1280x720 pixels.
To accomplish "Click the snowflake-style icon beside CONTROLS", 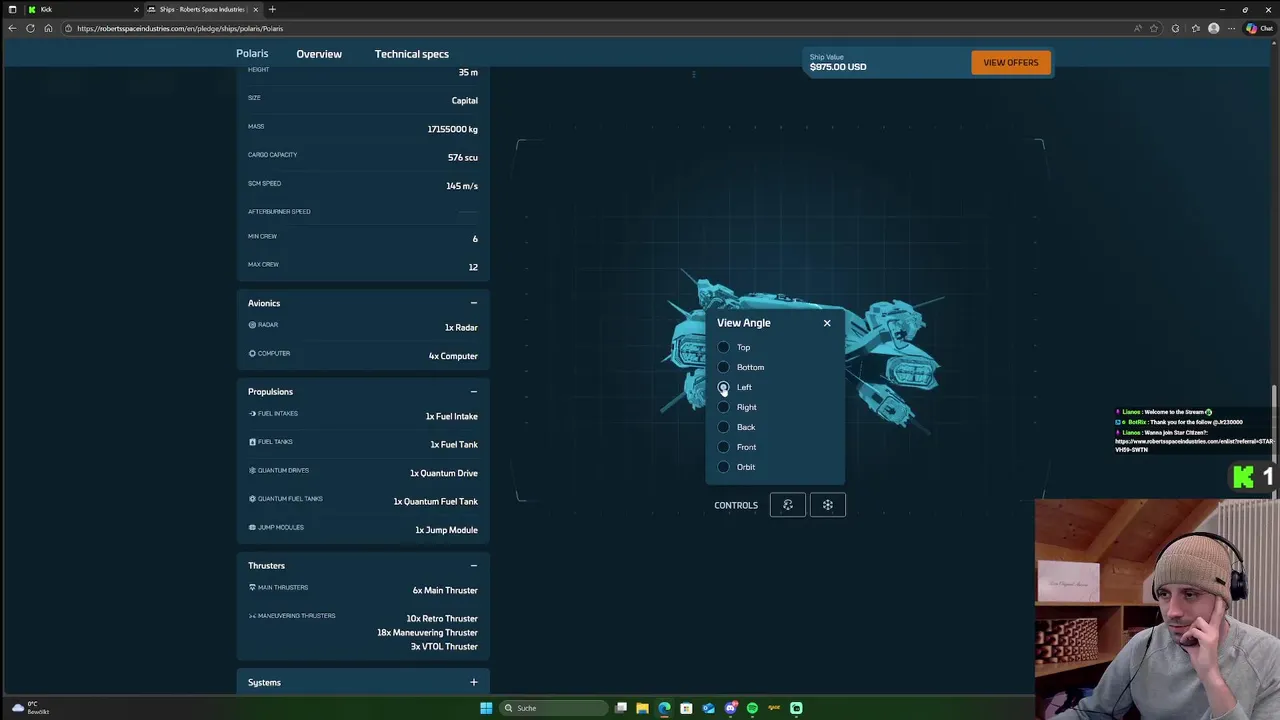I will 828,505.
